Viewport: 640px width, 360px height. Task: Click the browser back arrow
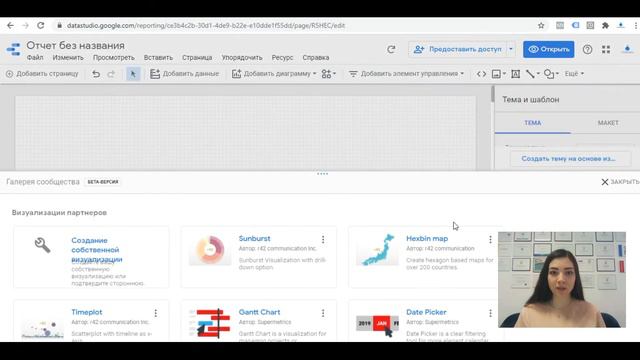pos(11,25)
